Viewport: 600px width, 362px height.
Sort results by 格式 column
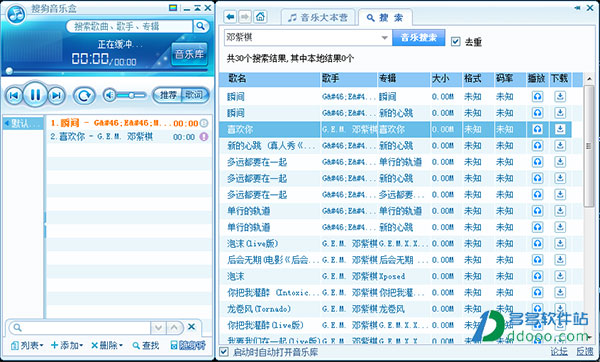pyautogui.click(x=478, y=79)
